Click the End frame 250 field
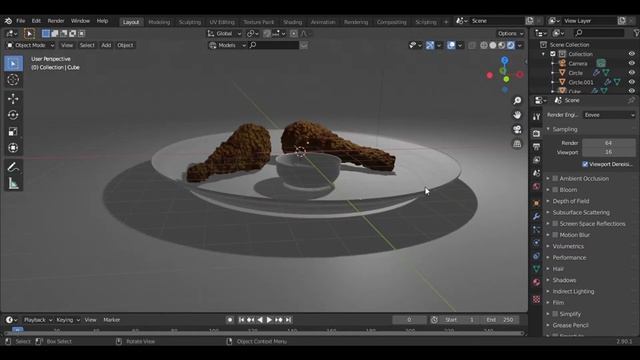This screenshot has width=640, height=360. click(x=500, y=320)
